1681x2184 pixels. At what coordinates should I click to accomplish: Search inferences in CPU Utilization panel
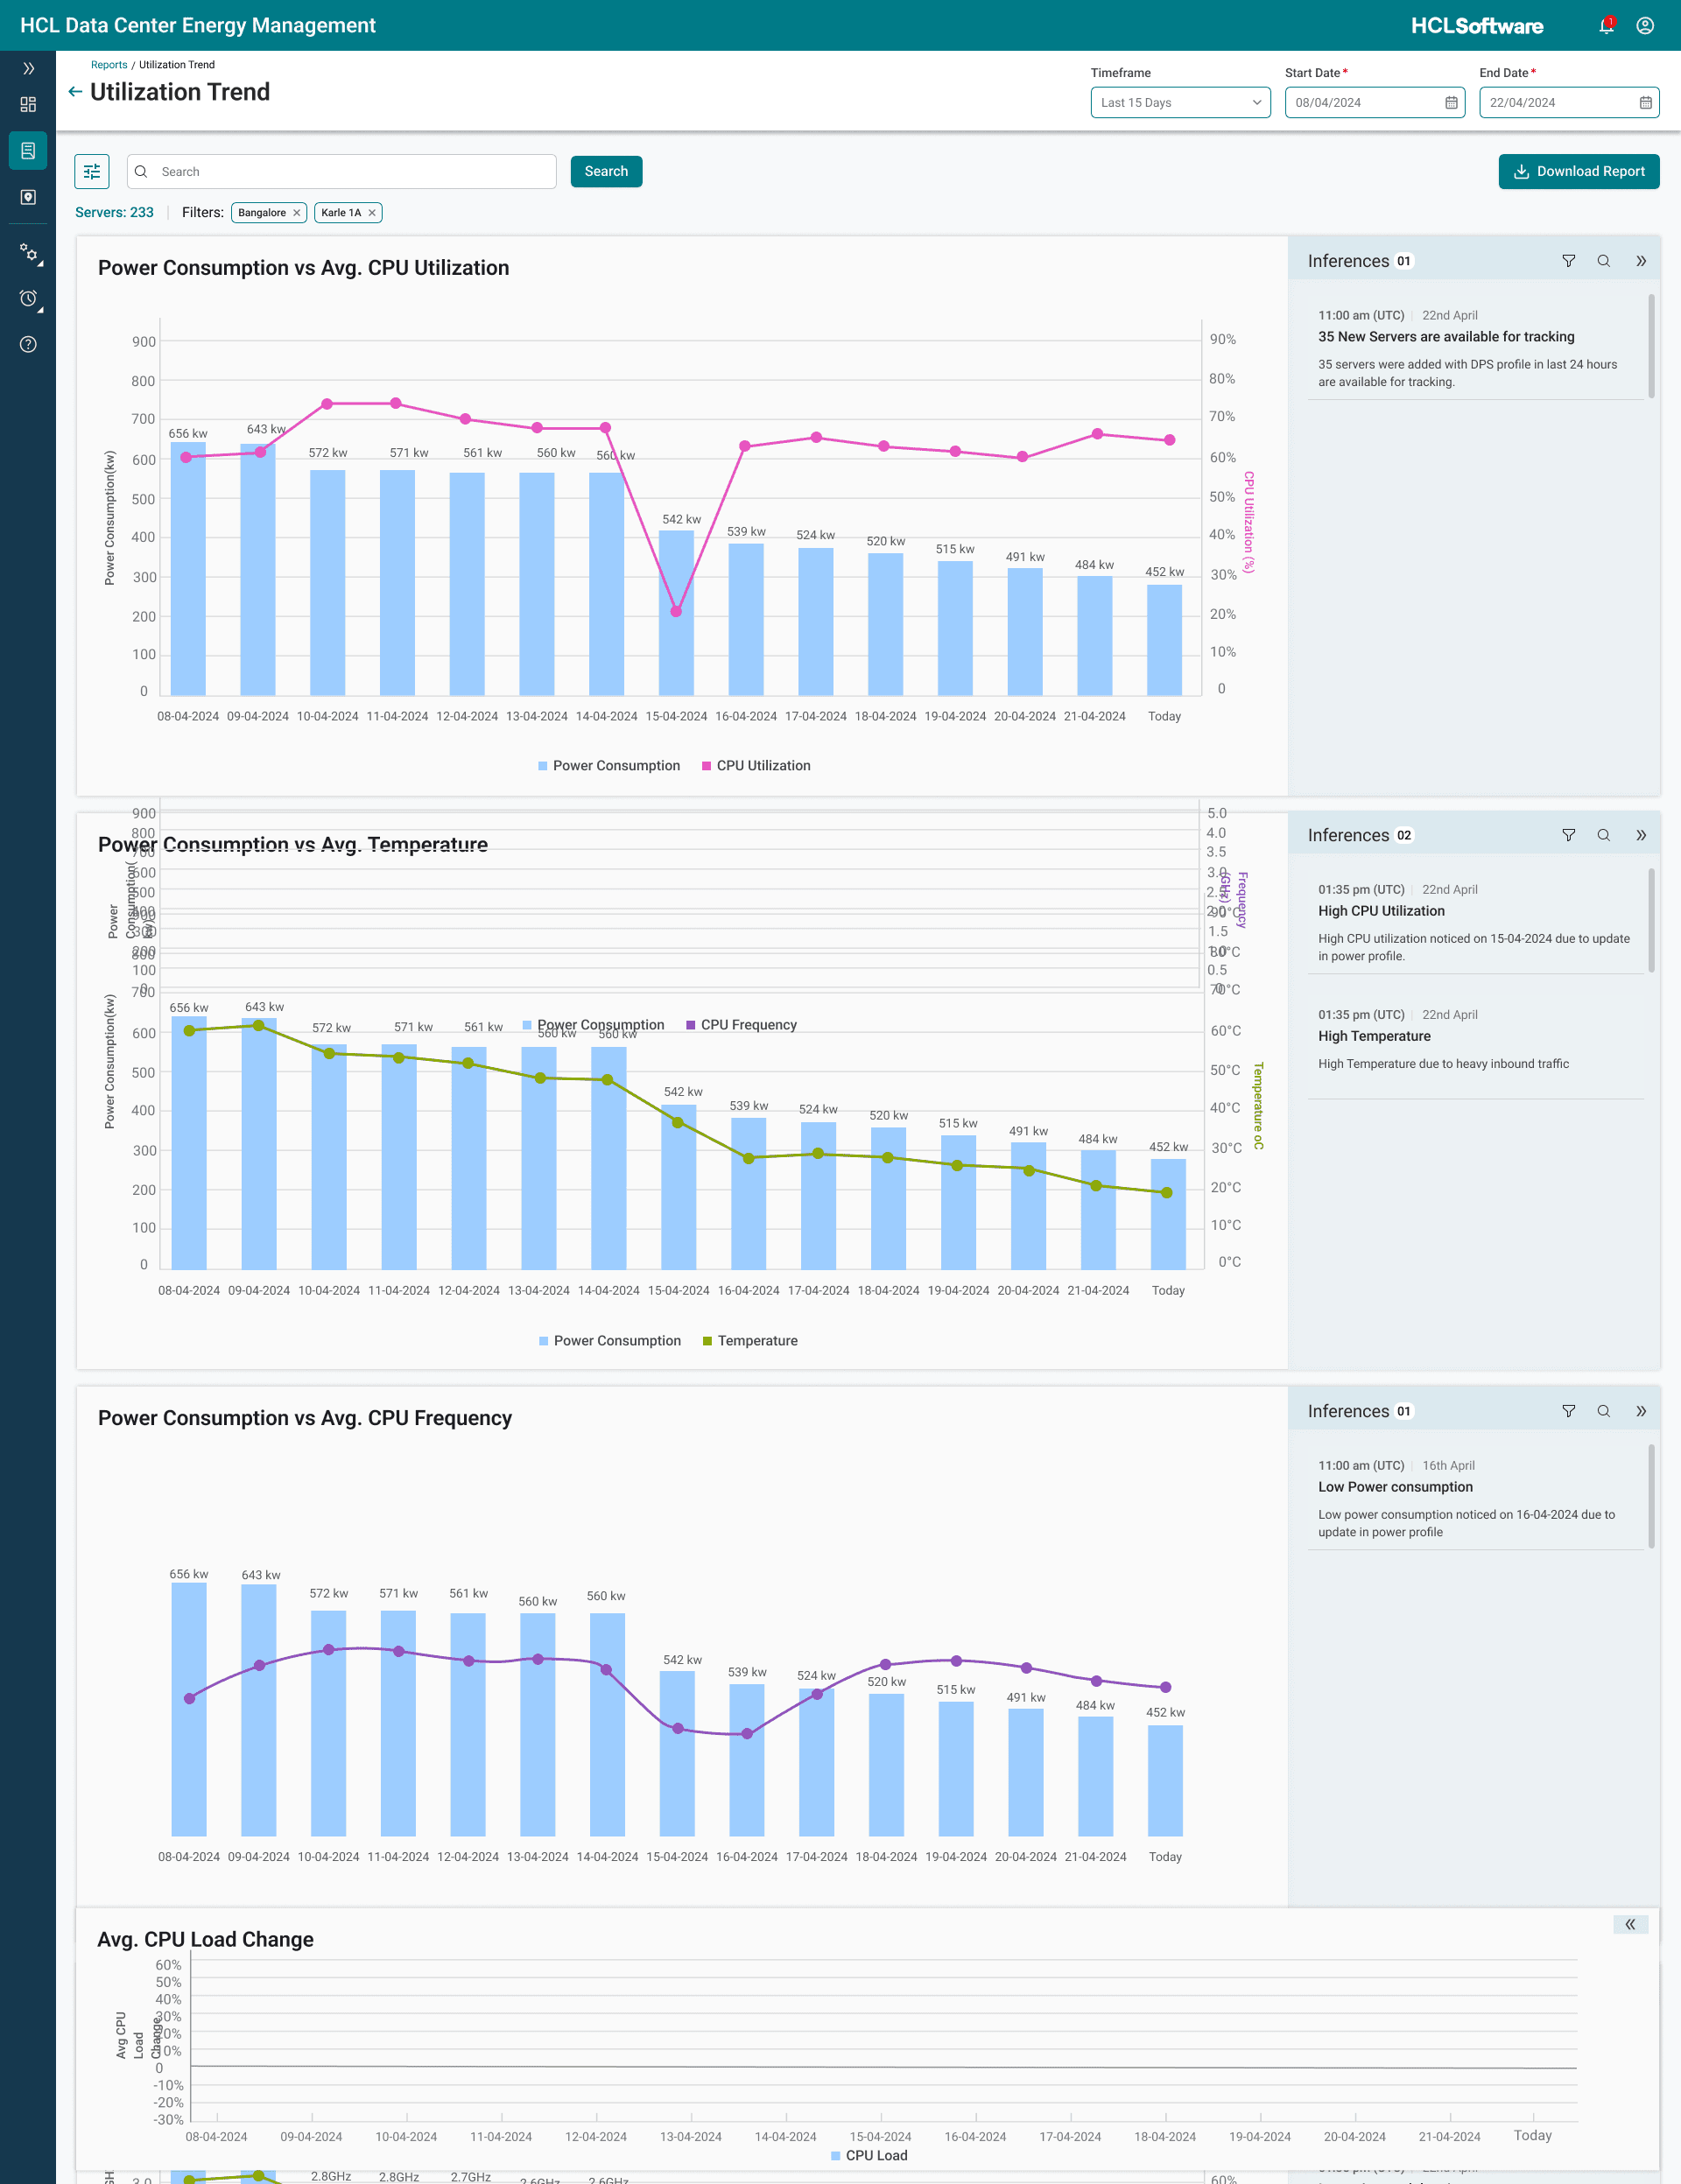point(1604,261)
